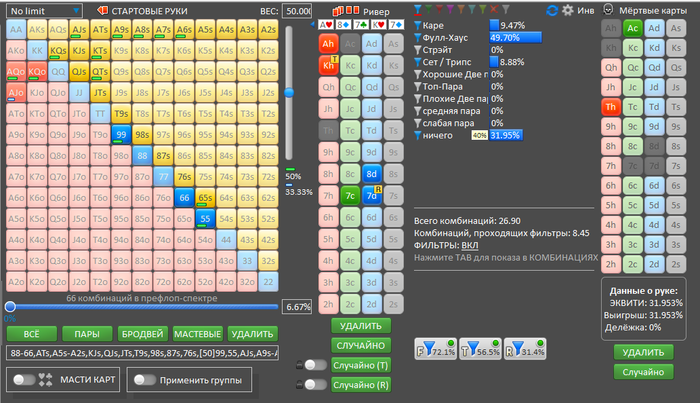Select the KK cell in the hand matrix
Viewport: 700px width, 403px height.
point(37,50)
